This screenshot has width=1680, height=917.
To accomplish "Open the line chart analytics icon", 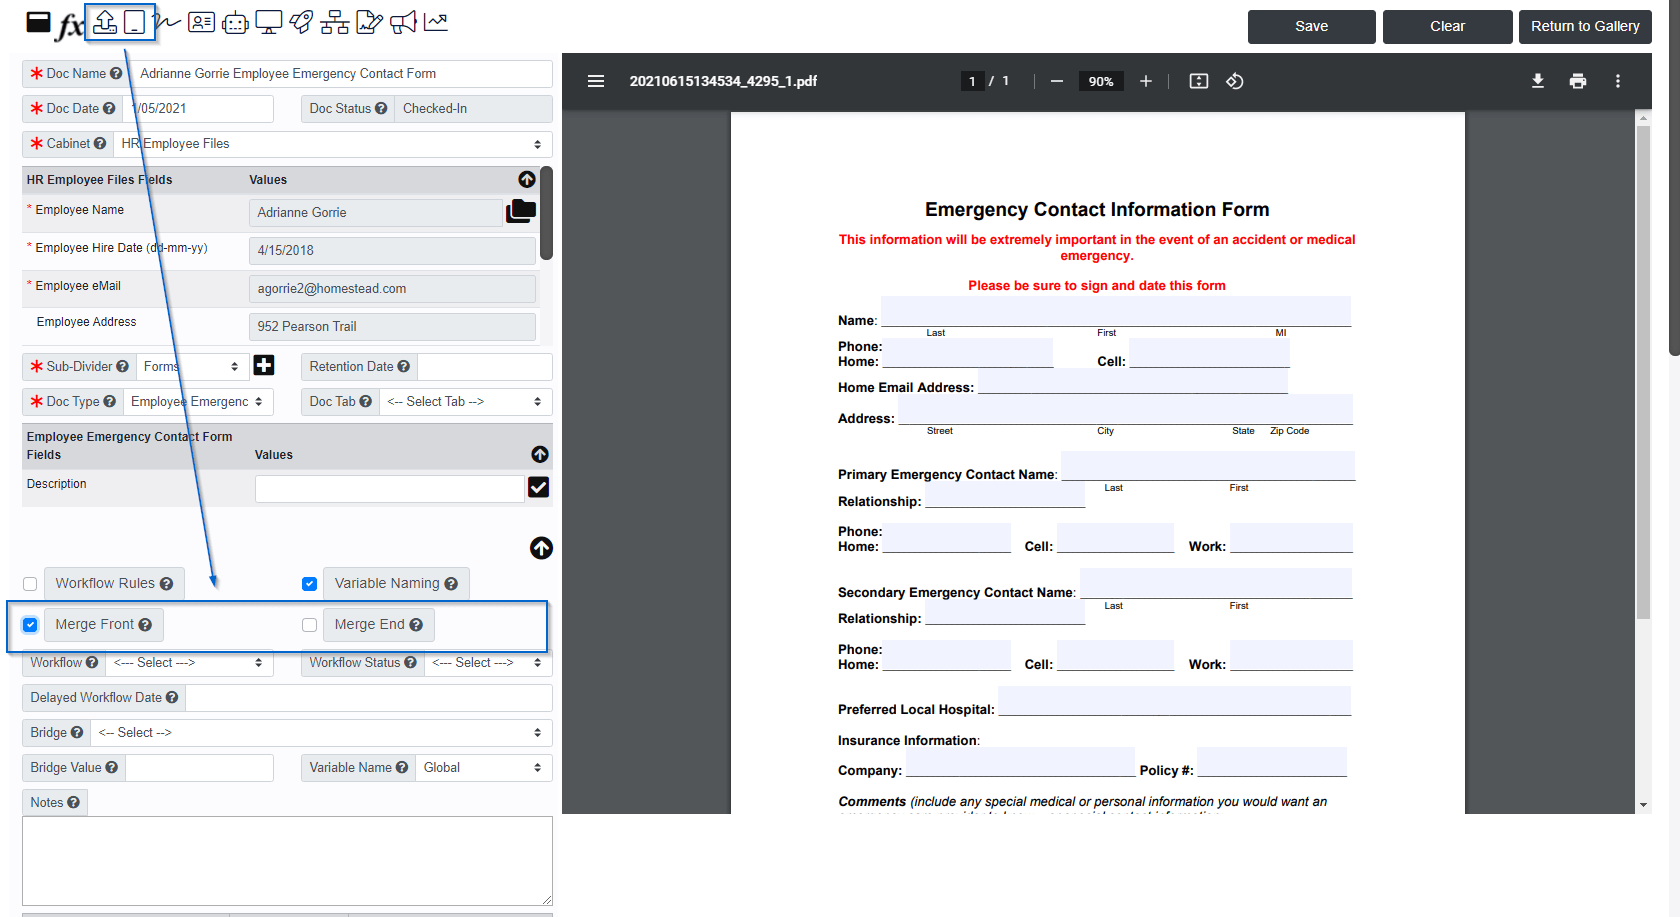I will tap(436, 22).
